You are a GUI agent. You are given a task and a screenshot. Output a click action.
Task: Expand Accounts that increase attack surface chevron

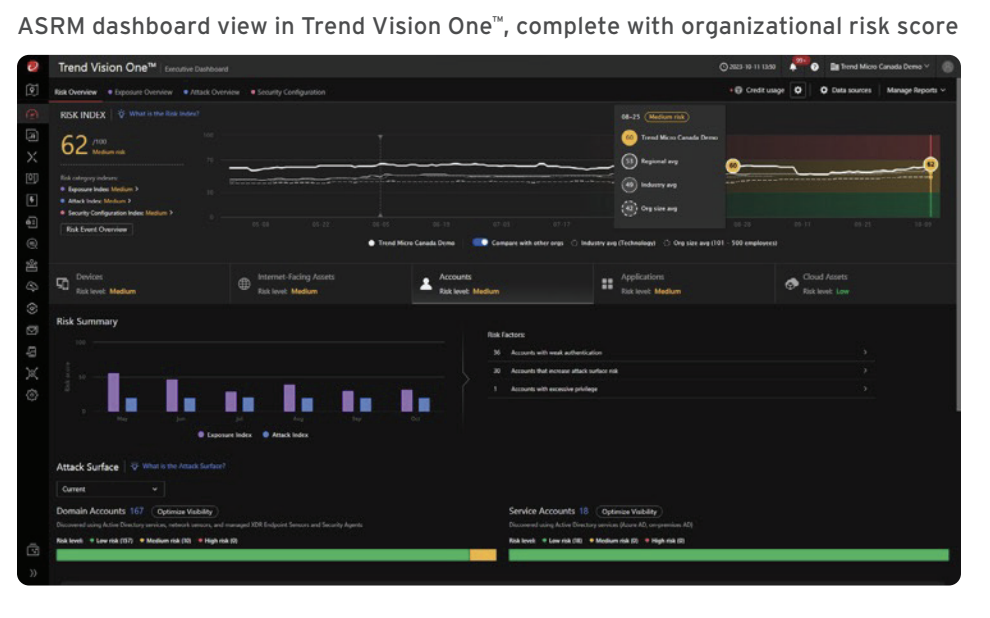pyautogui.click(x=865, y=371)
